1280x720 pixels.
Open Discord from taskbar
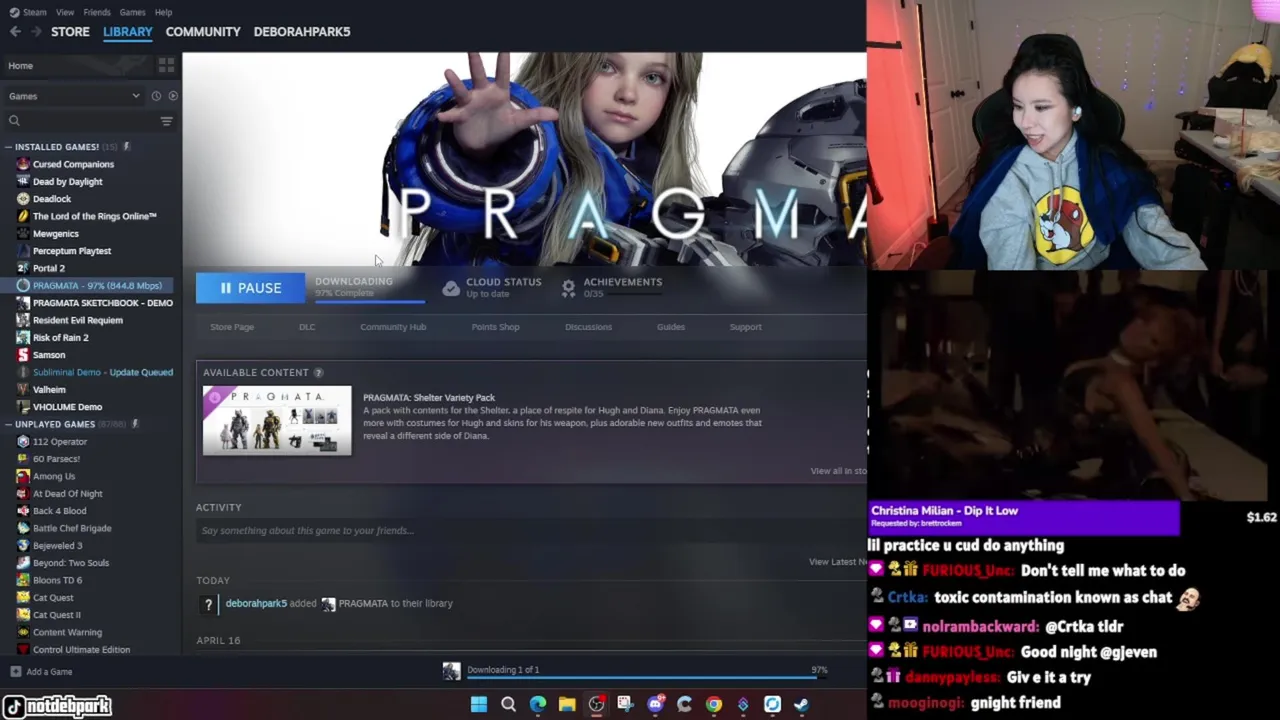coord(656,705)
